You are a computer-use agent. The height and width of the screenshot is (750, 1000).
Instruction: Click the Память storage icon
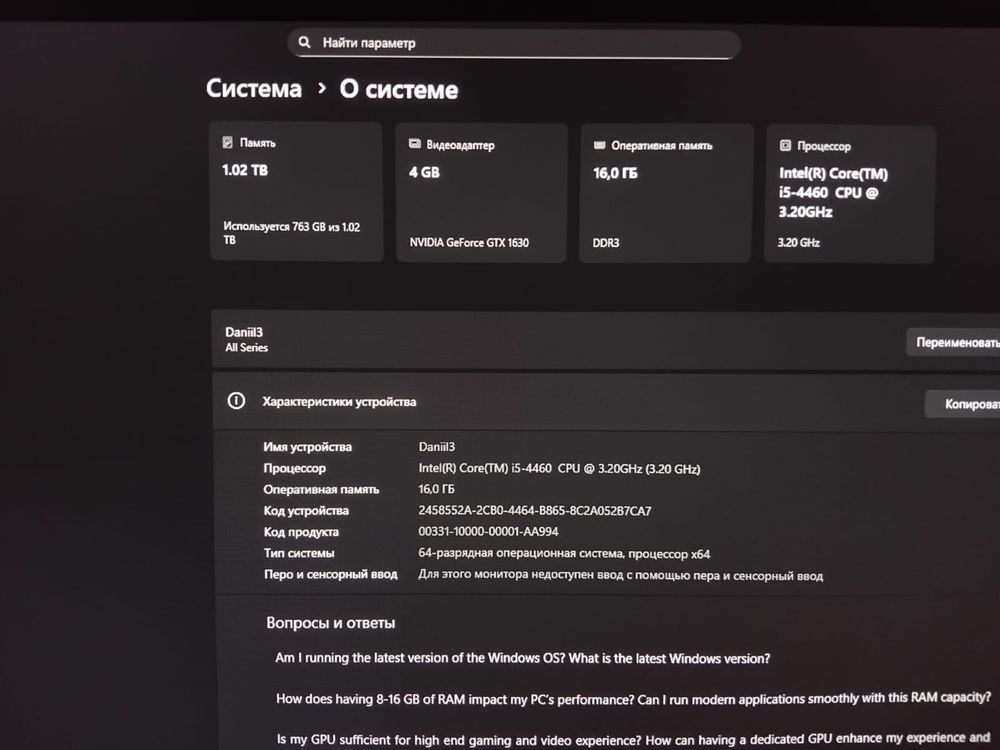[228, 142]
